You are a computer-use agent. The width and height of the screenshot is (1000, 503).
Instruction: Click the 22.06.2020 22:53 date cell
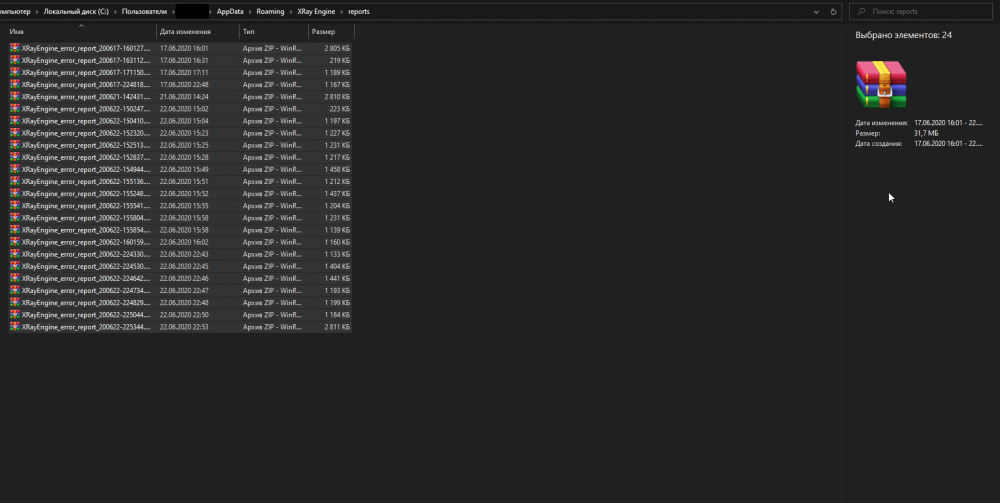tap(184, 326)
